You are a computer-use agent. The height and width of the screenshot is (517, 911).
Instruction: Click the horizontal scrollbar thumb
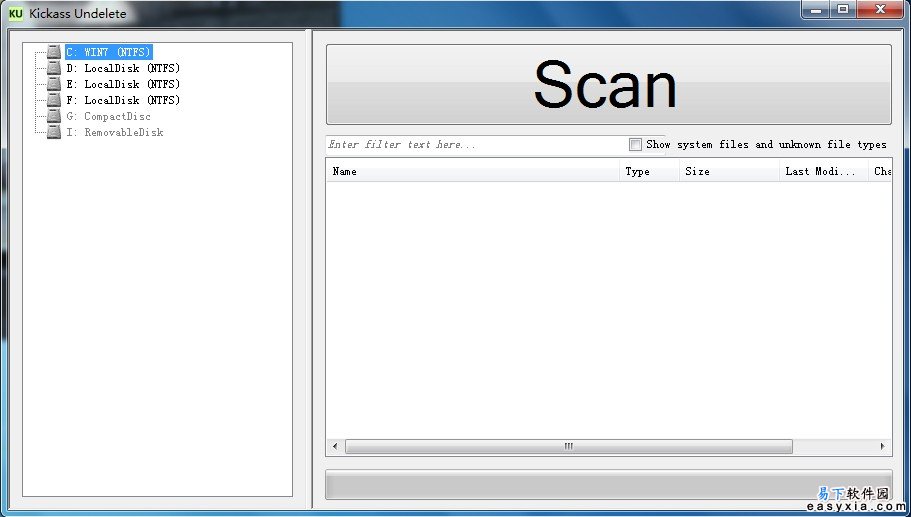tap(569, 446)
